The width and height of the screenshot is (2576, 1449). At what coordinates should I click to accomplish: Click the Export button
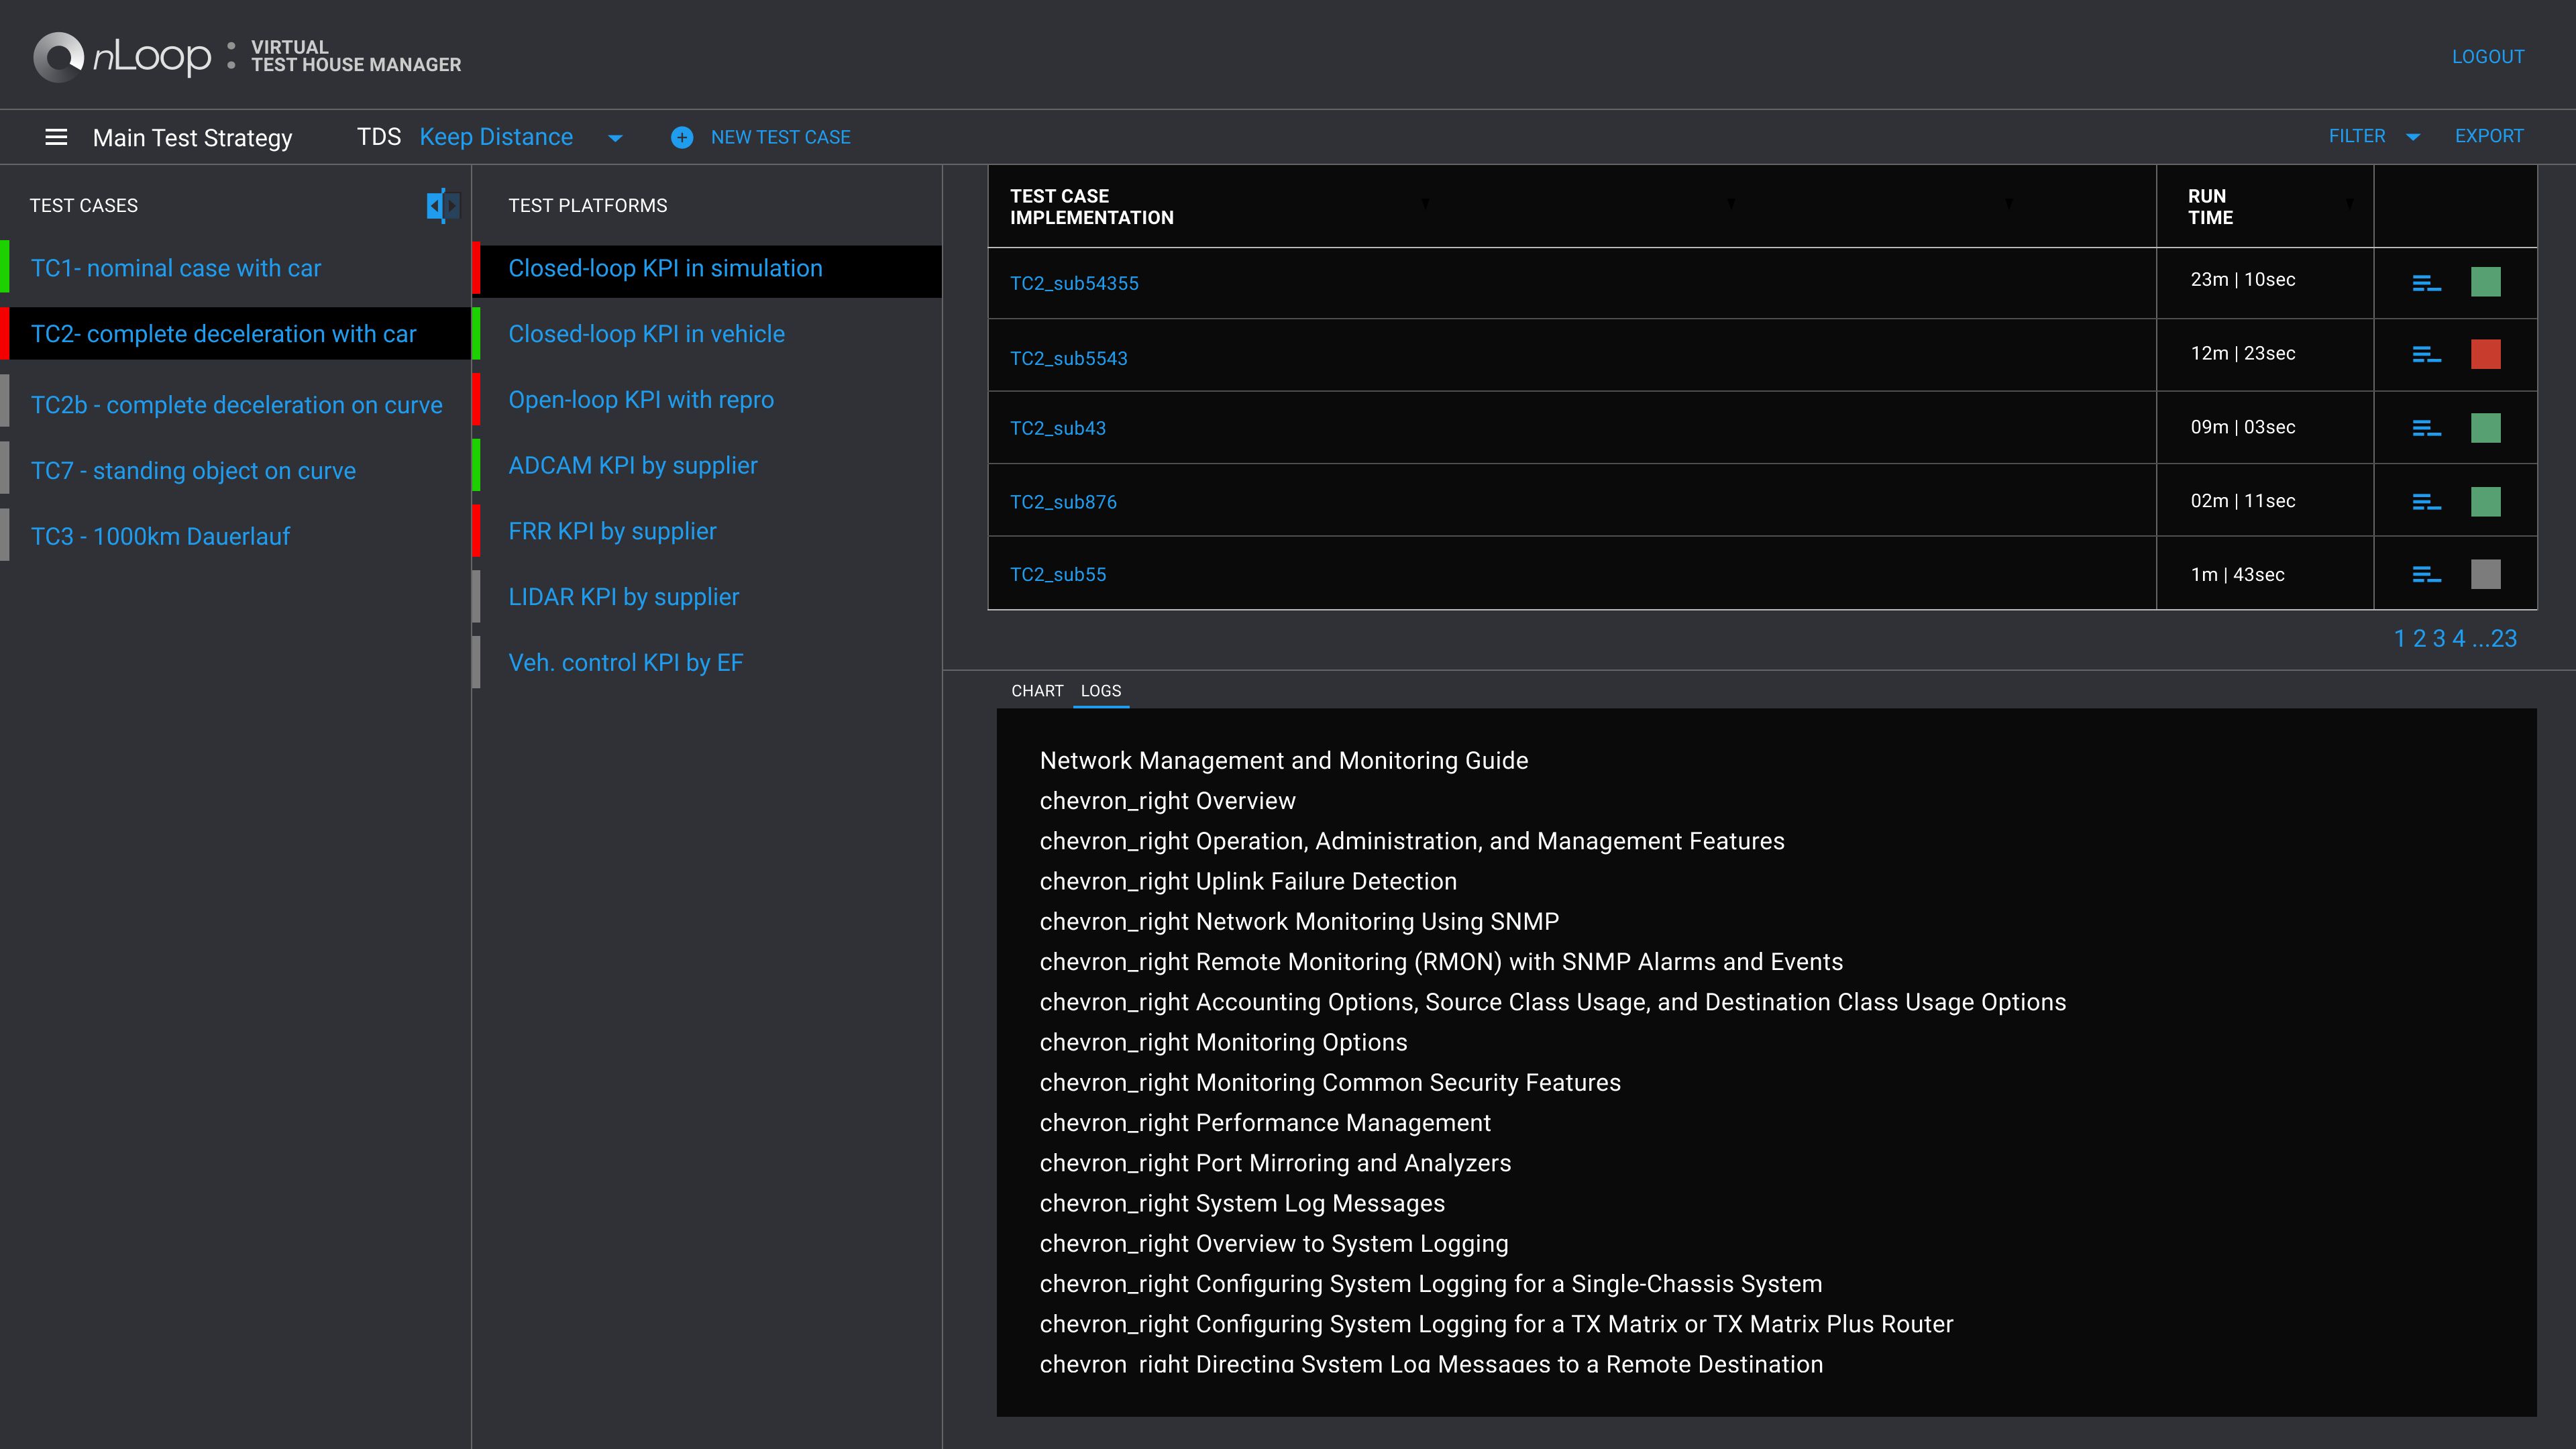pyautogui.click(x=2489, y=136)
